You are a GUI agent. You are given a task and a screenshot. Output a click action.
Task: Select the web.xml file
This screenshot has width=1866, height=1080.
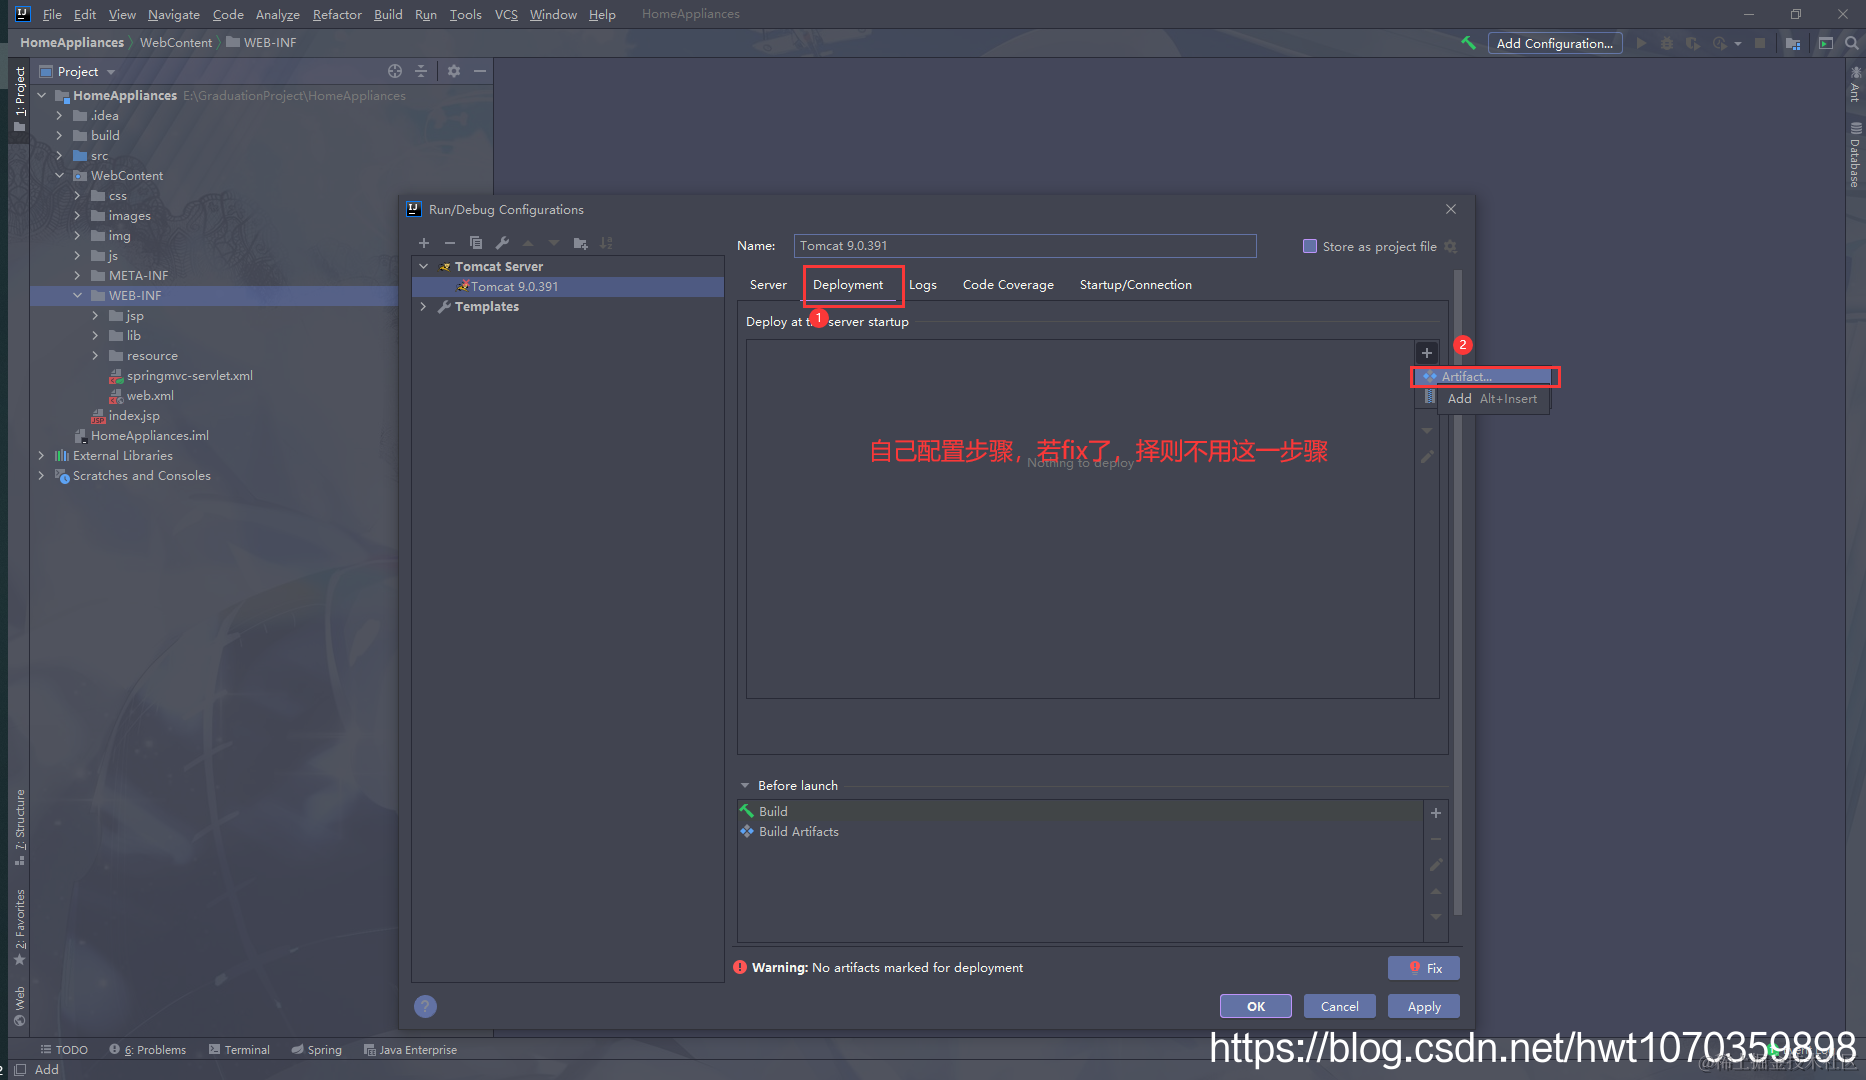150,396
